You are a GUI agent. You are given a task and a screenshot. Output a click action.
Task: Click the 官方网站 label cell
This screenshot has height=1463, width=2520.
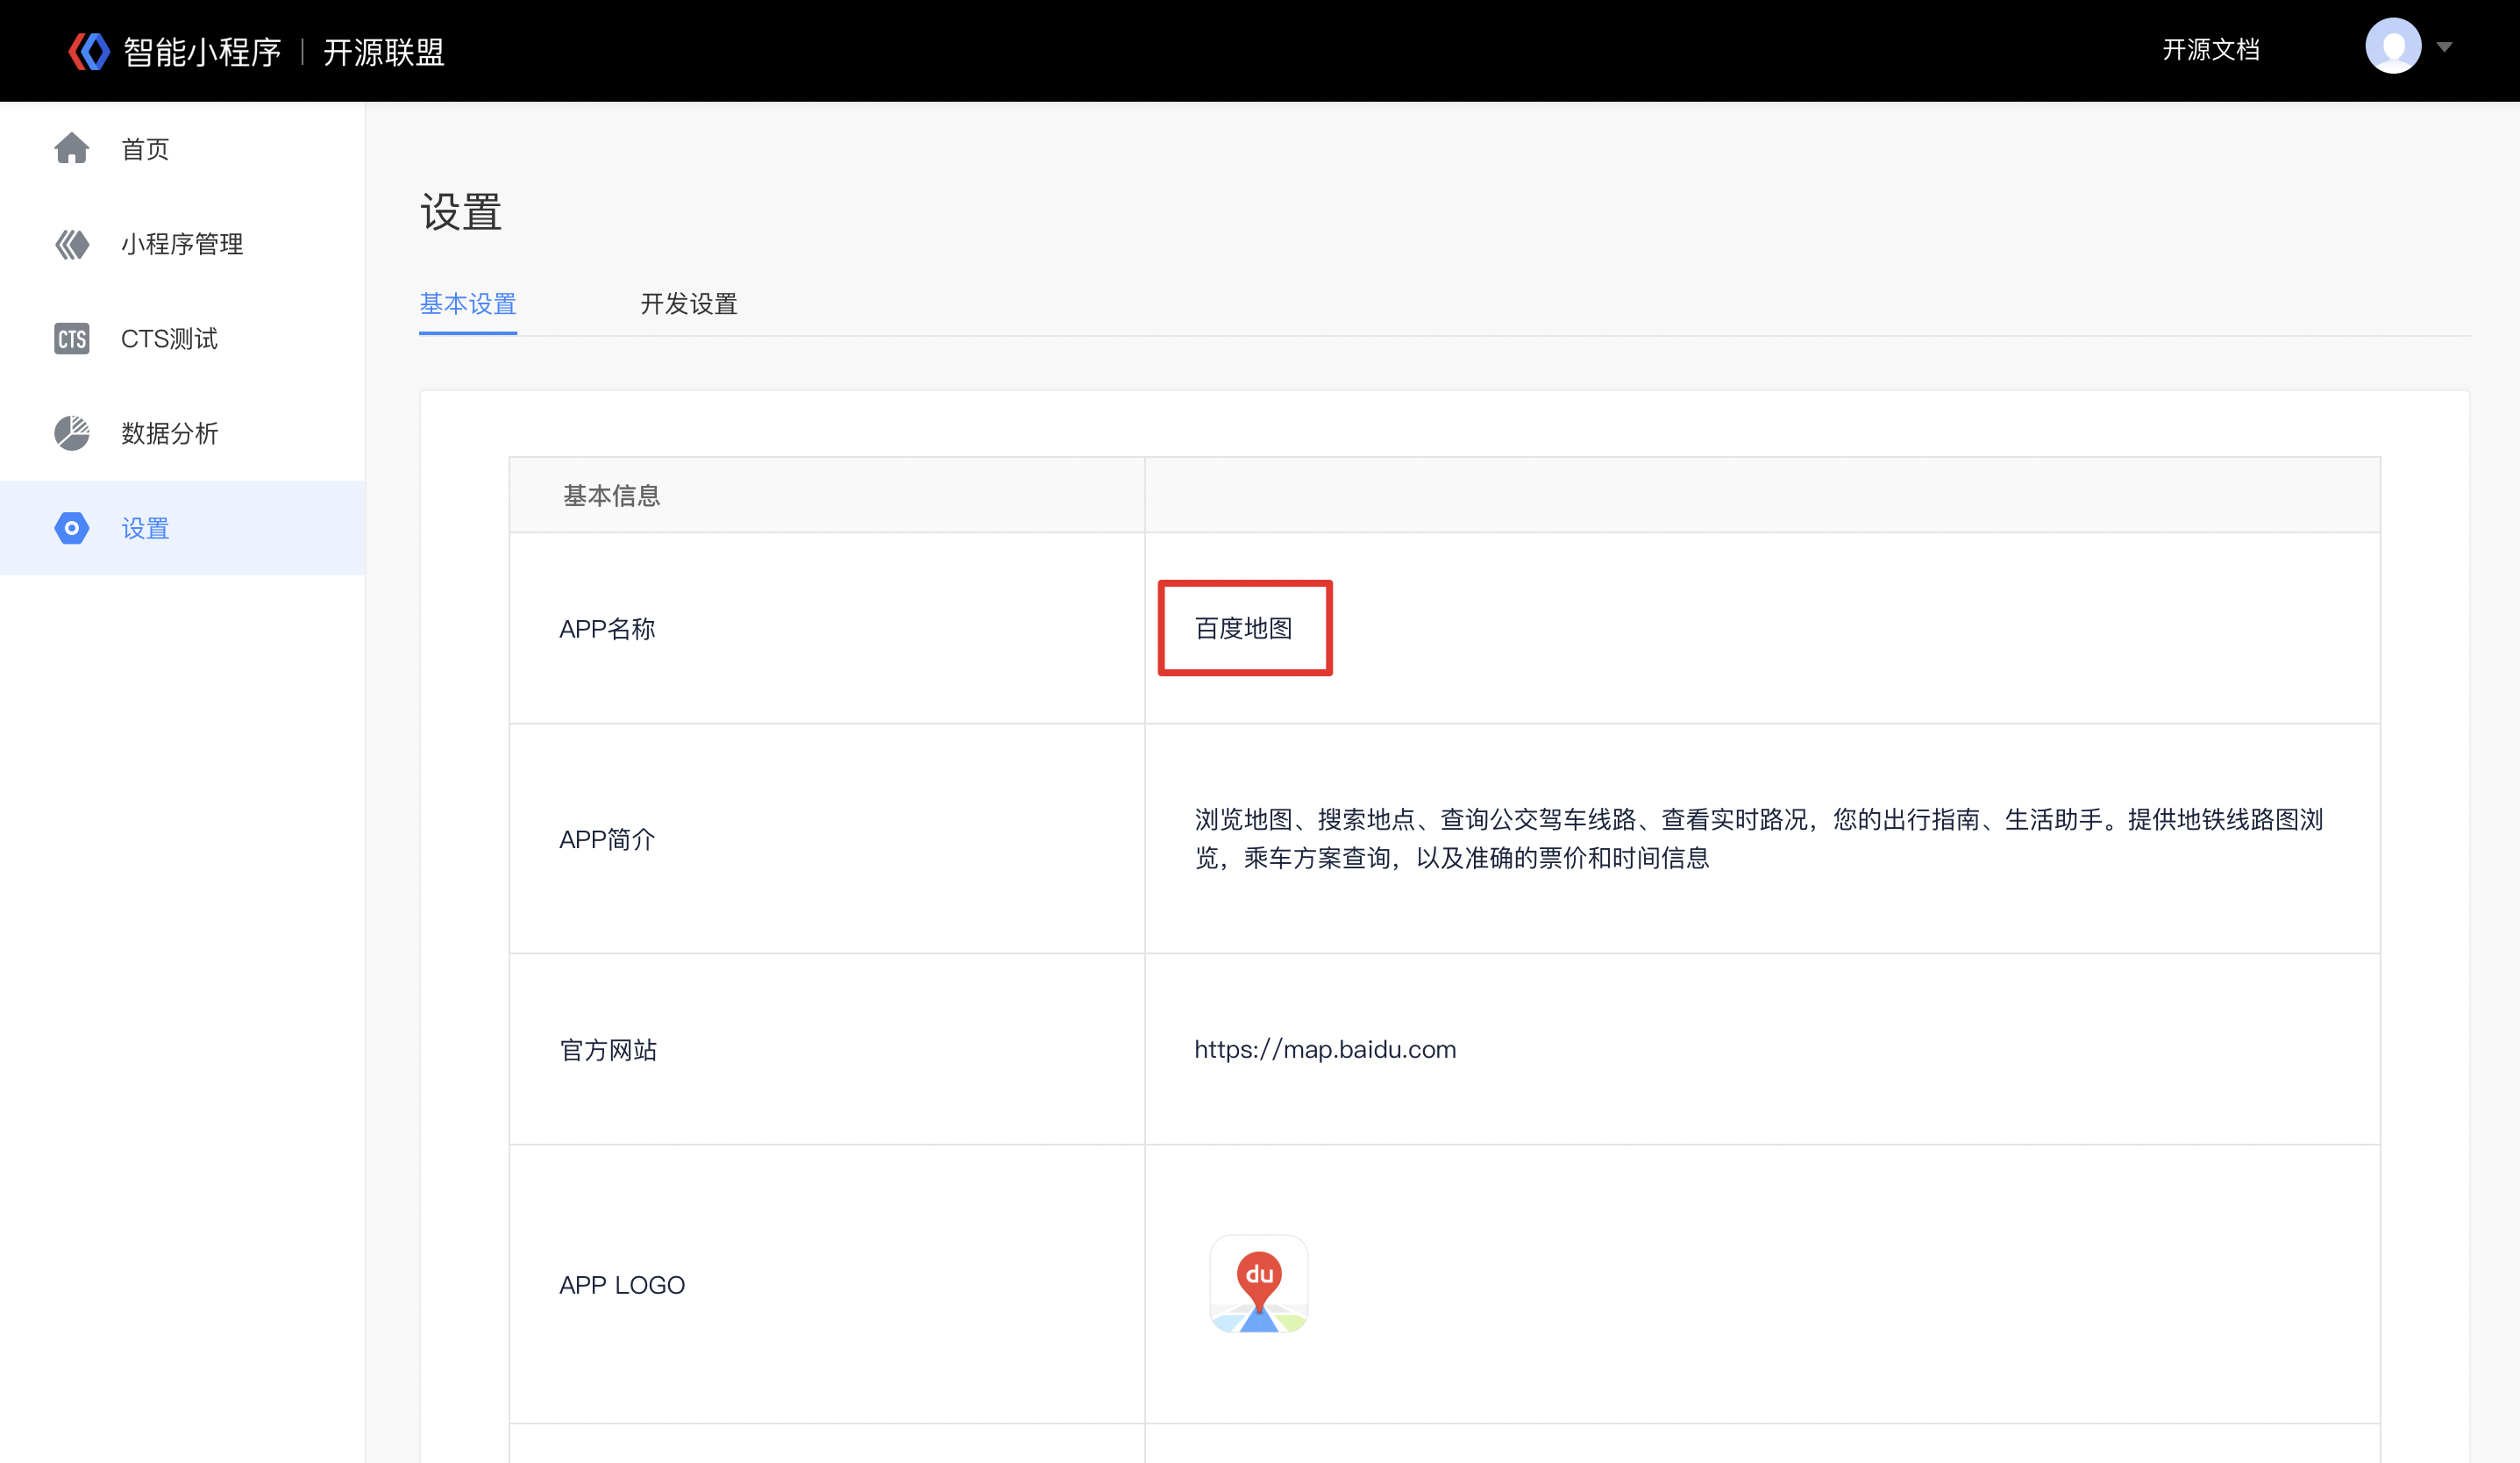click(827, 1049)
